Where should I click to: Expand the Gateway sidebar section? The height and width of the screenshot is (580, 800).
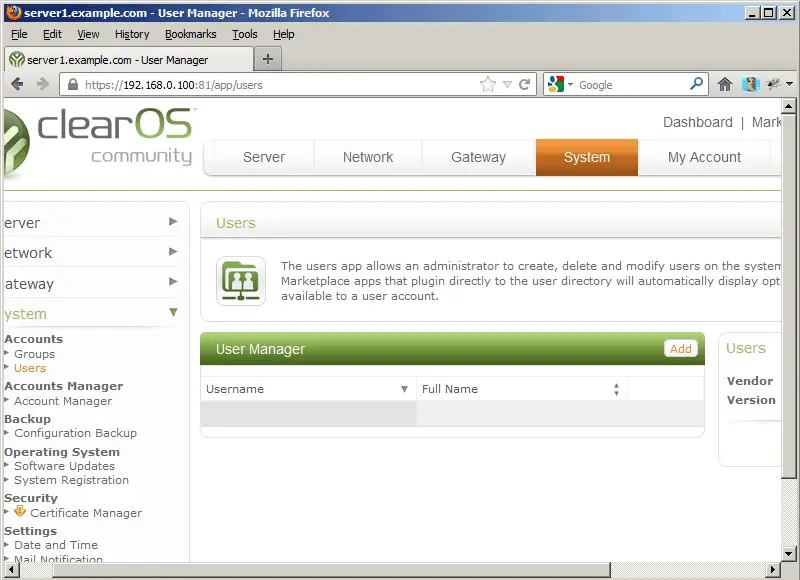(x=173, y=282)
